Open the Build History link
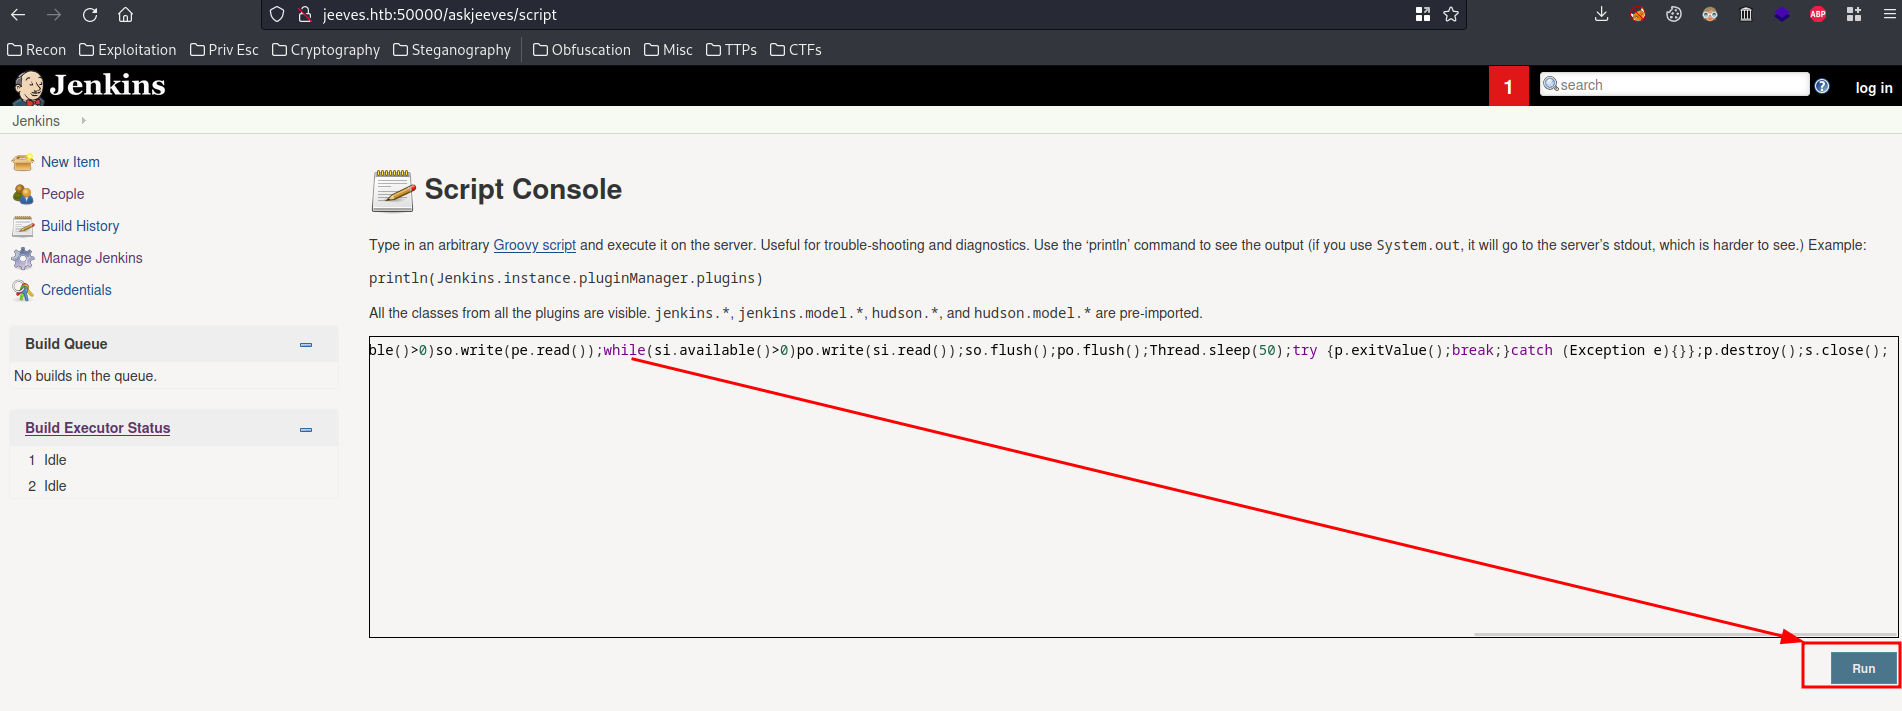 [x=80, y=226]
